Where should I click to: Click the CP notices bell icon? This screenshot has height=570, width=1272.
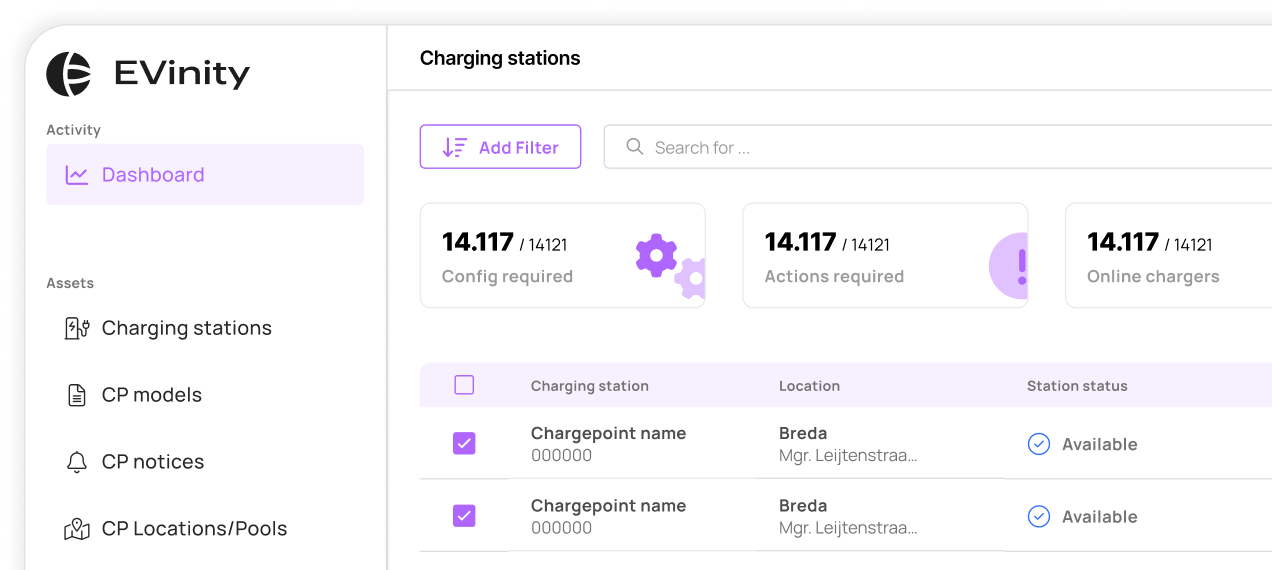click(x=77, y=462)
